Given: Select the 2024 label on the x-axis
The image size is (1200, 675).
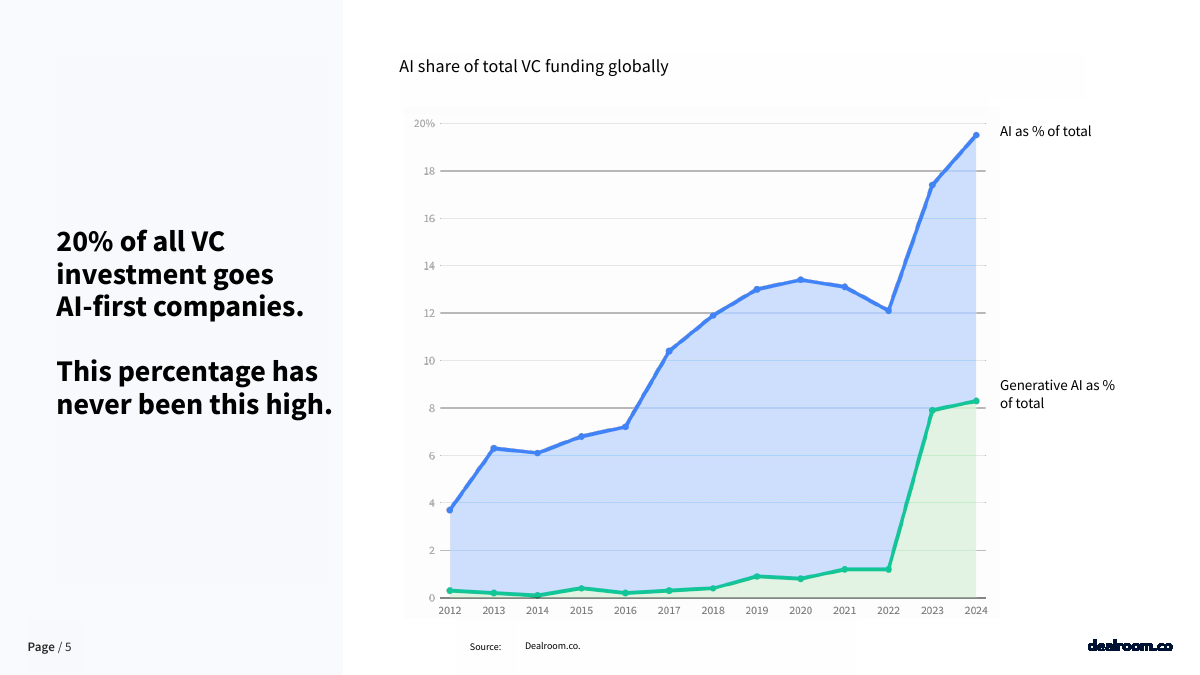Looking at the screenshot, I should (x=976, y=611).
